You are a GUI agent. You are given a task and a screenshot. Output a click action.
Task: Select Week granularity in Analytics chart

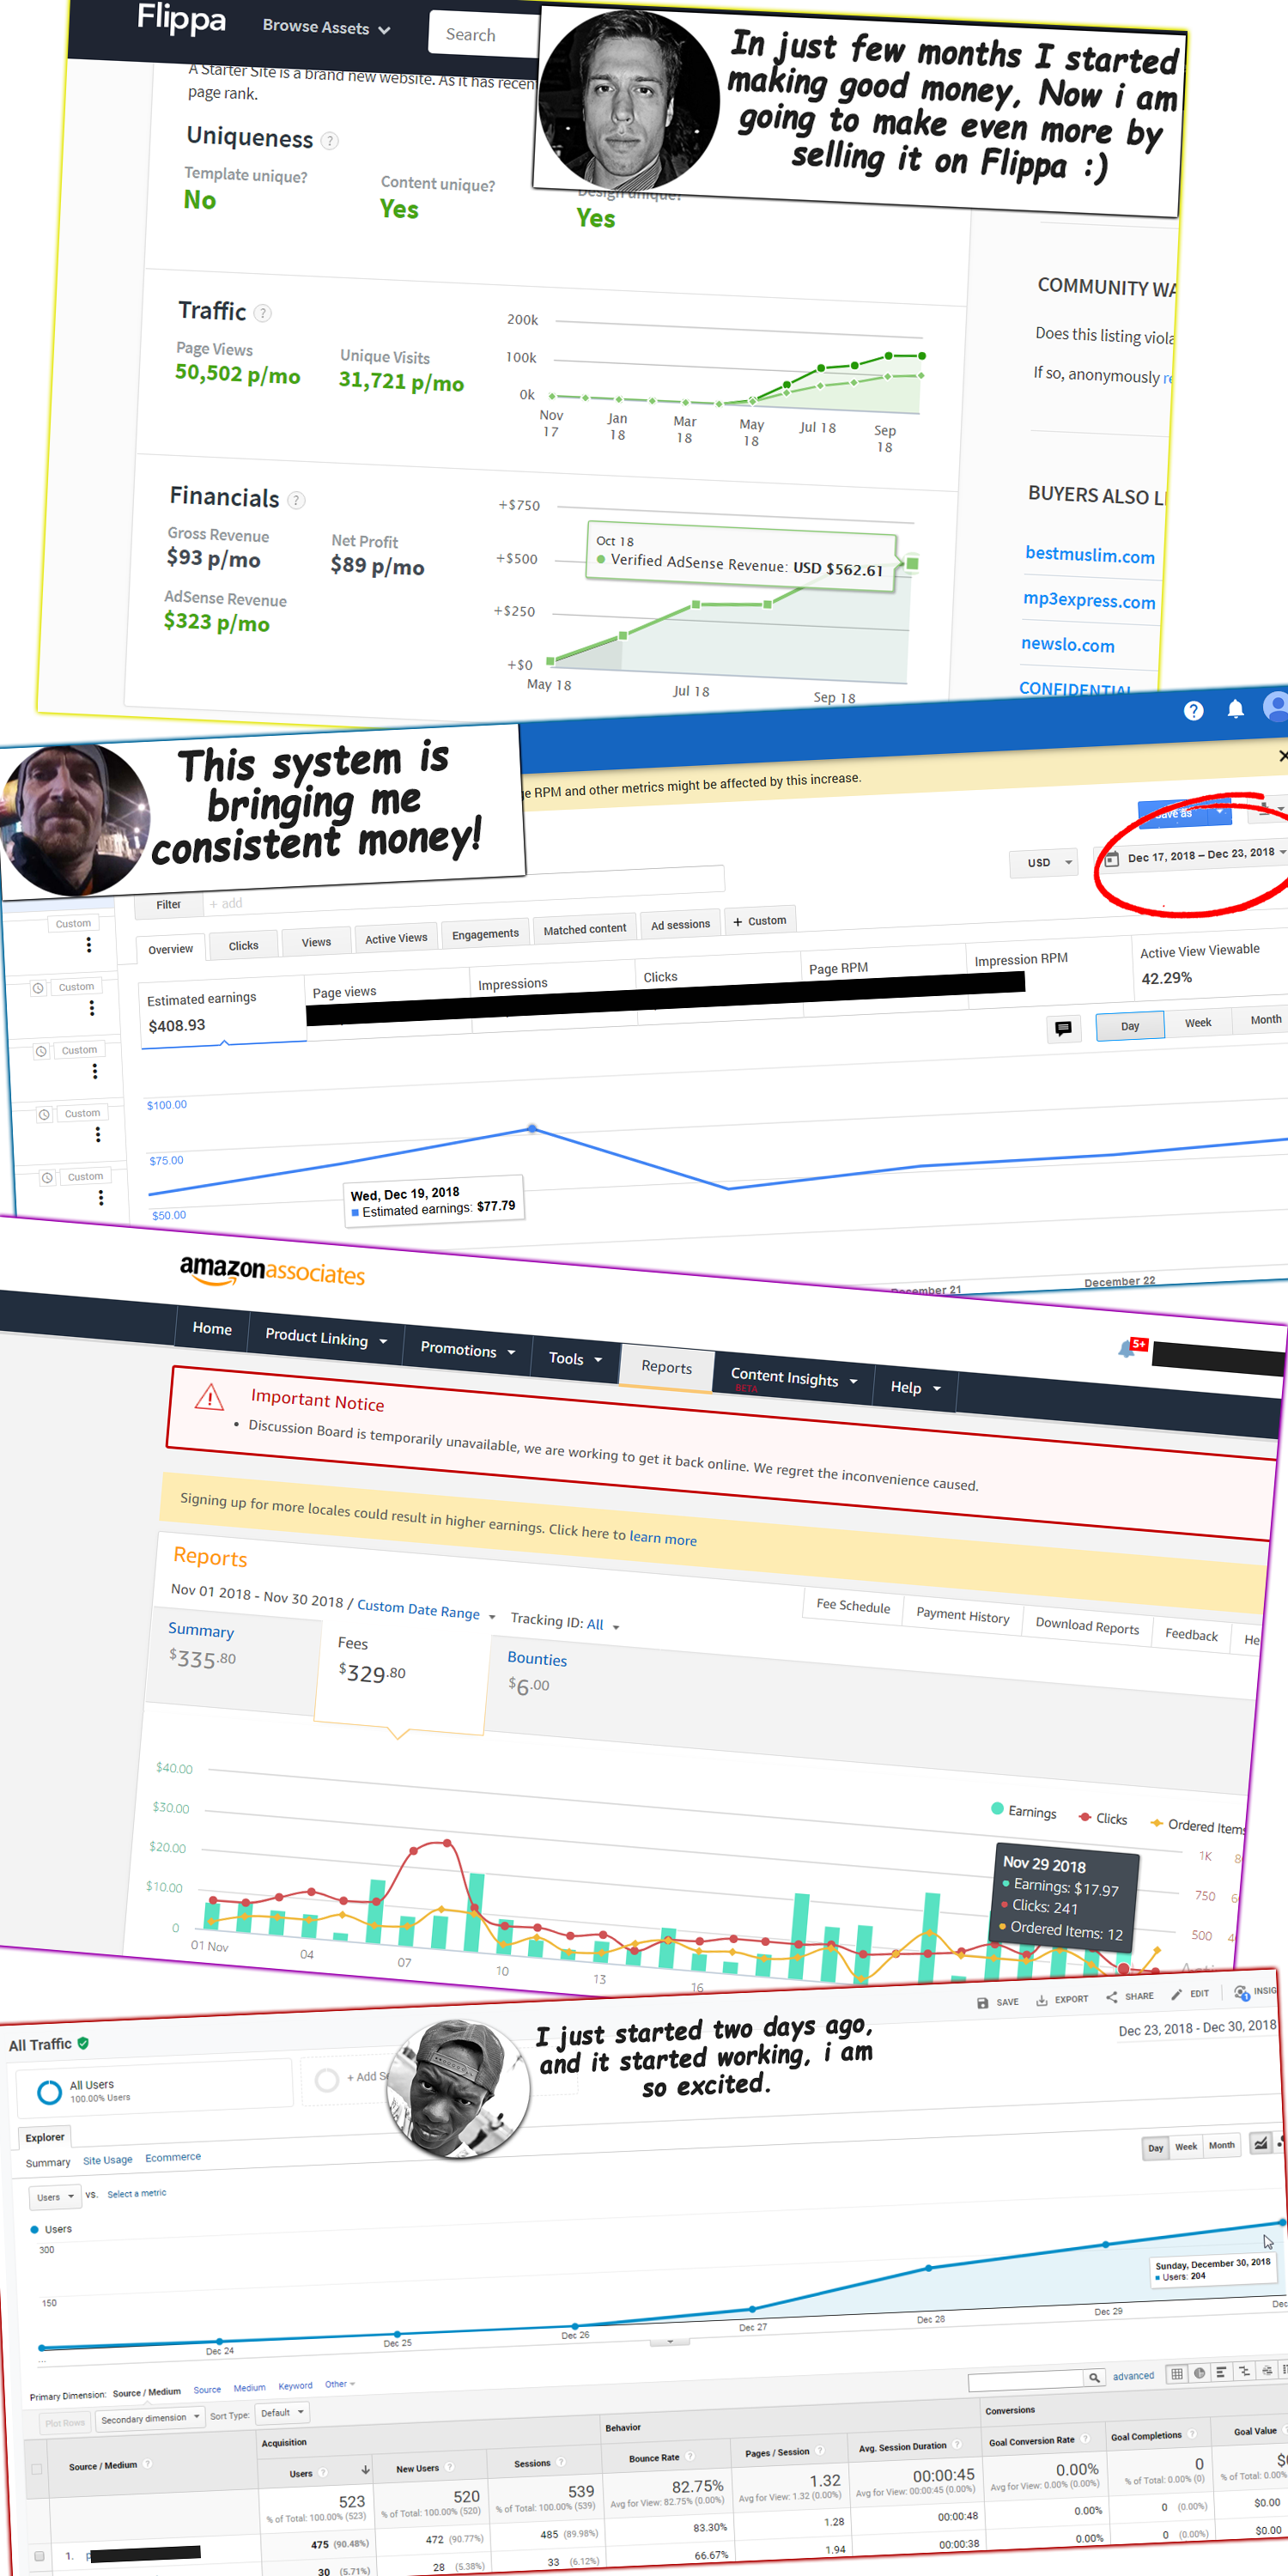tap(1185, 2146)
